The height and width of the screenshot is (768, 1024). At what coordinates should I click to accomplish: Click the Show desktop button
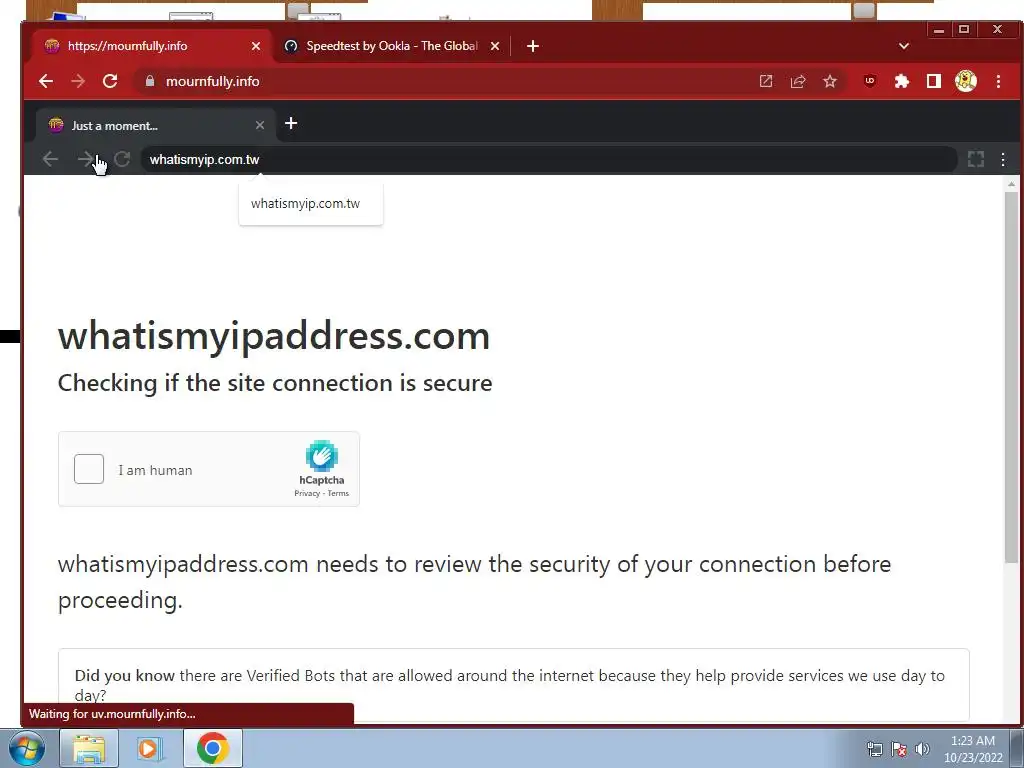click(x=1017, y=748)
